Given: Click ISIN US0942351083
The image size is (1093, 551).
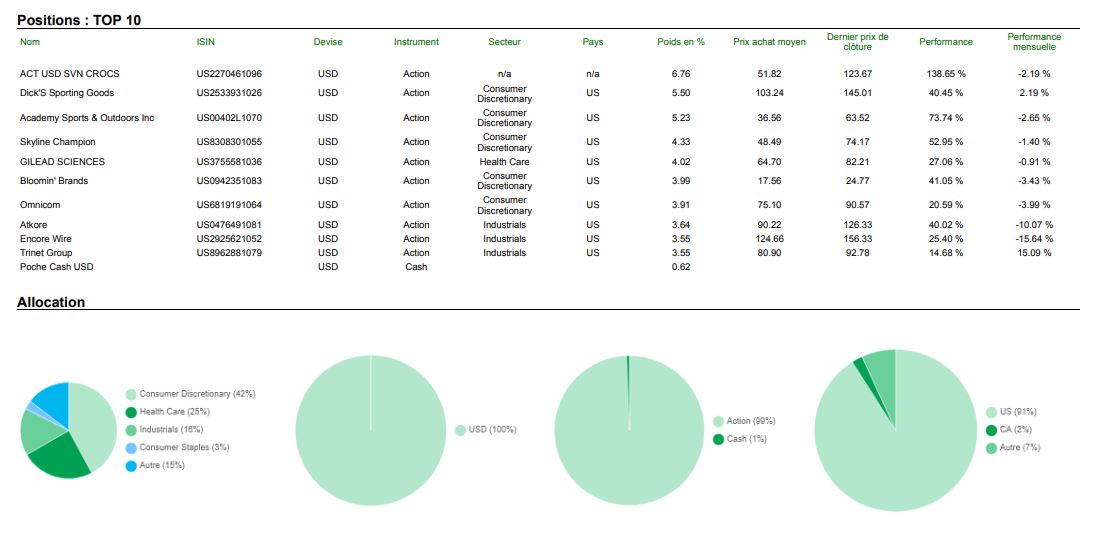Looking at the screenshot, I should click(x=229, y=181).
